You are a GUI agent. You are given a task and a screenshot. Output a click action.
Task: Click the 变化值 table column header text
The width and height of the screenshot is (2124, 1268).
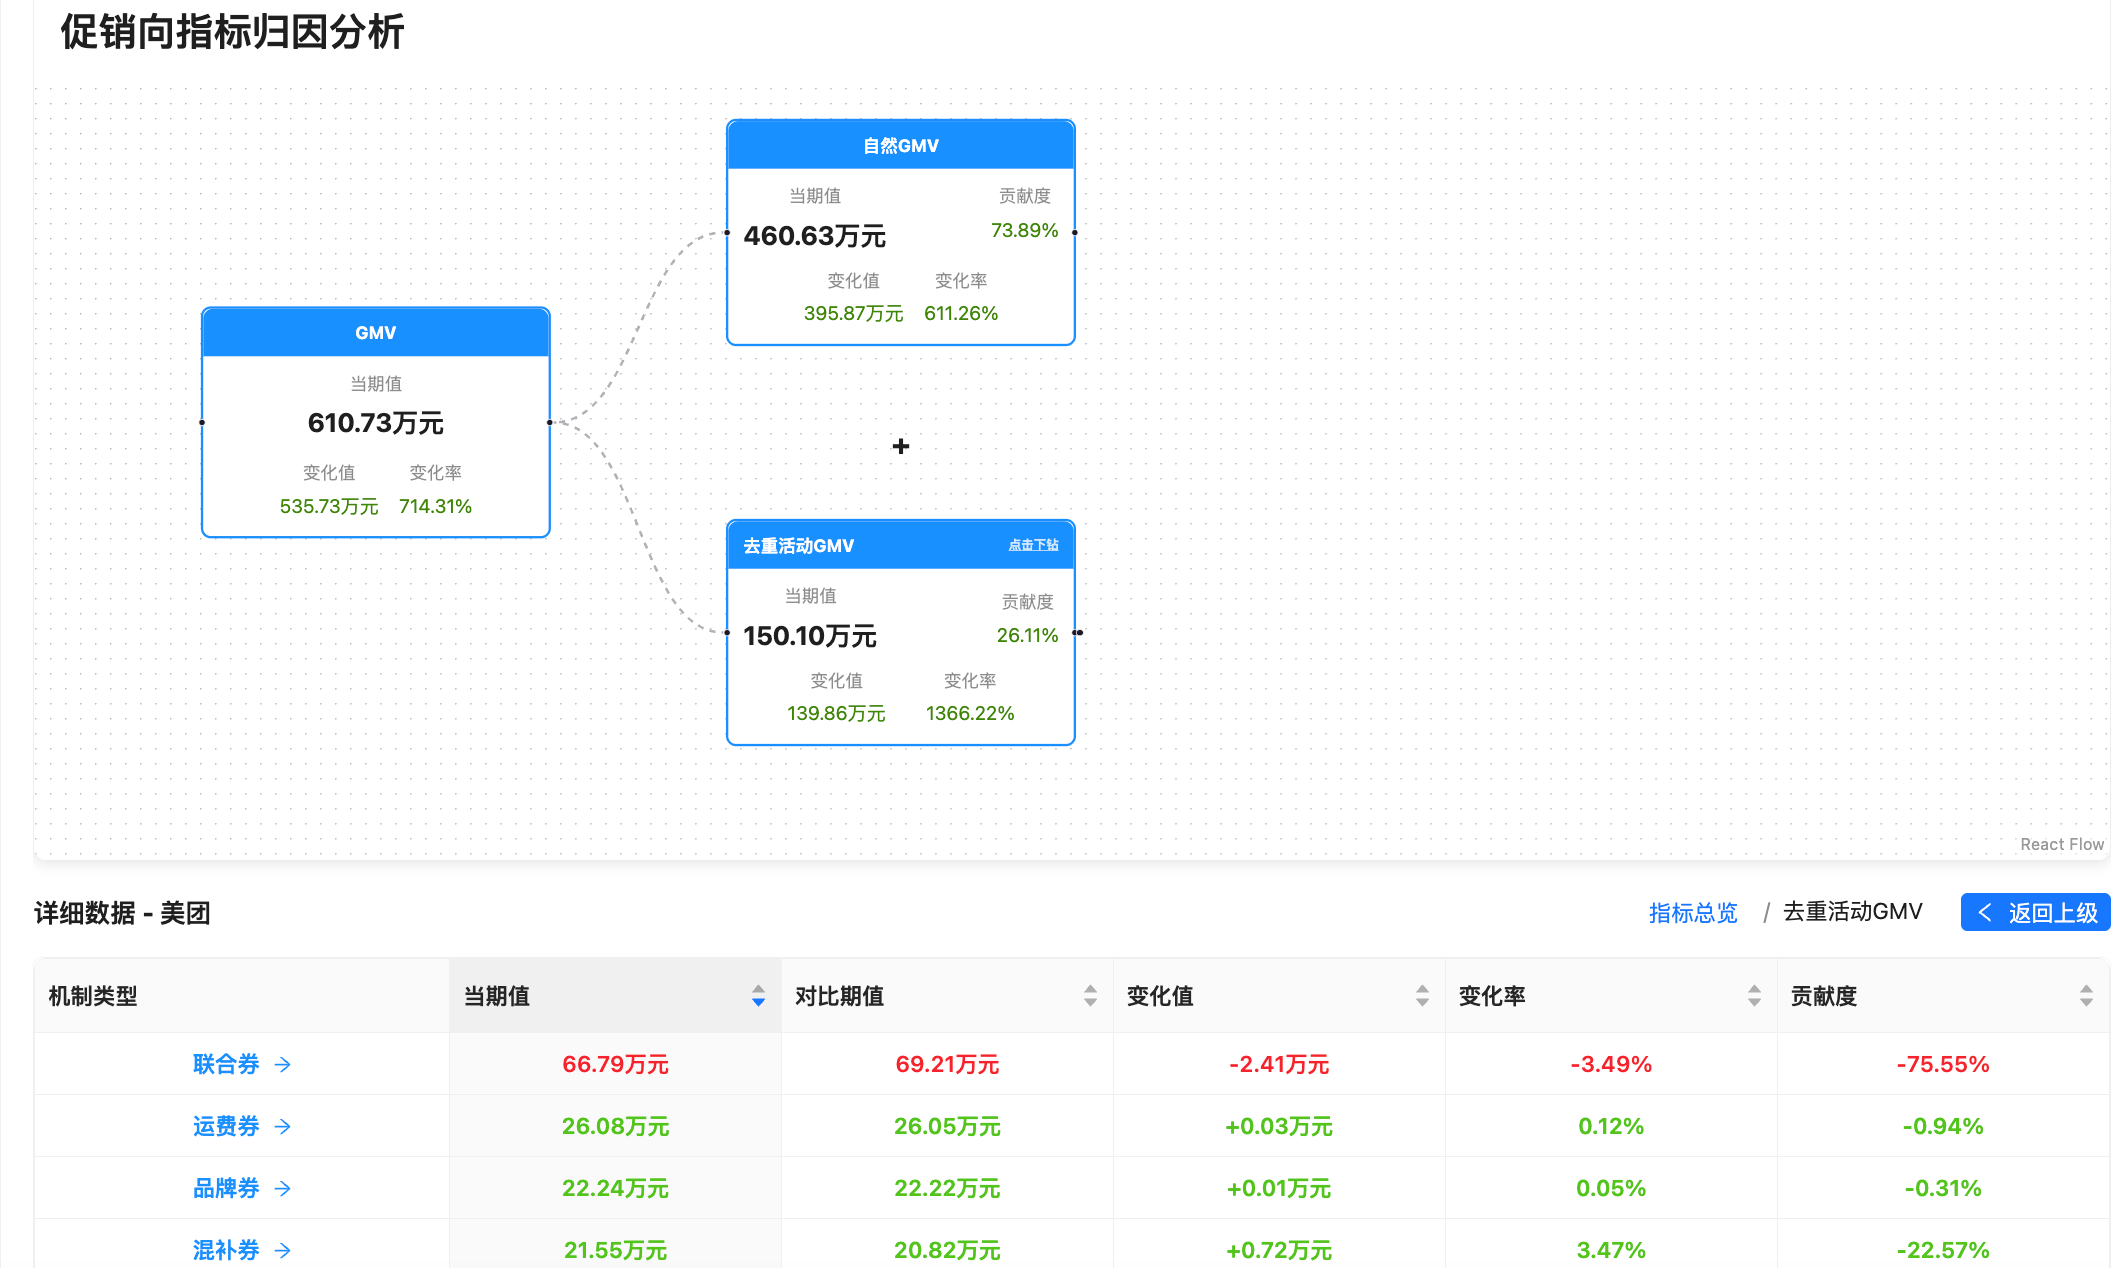(x=1161, y=996)
